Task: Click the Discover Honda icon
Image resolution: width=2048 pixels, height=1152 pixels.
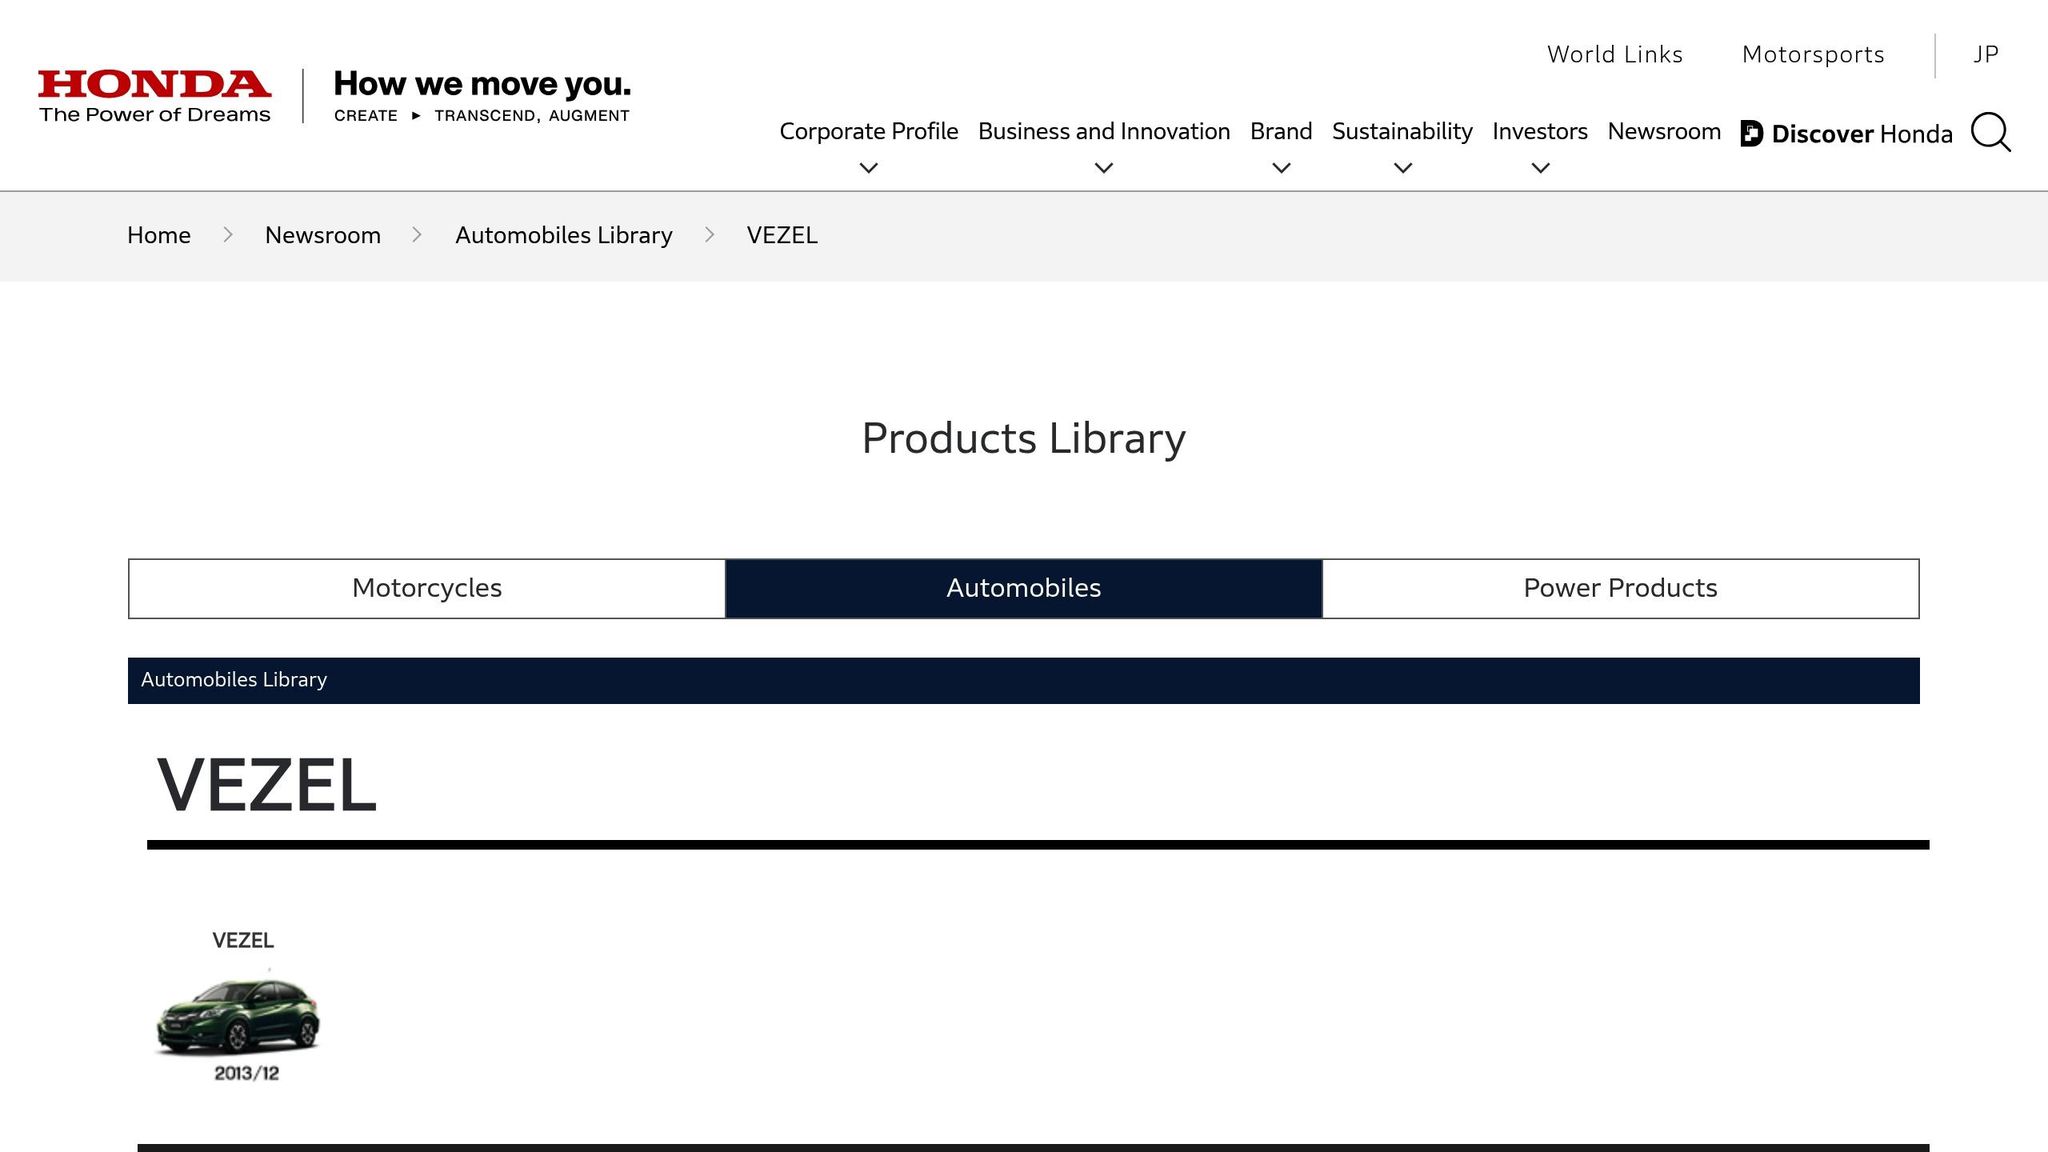Action: pos(1751,133)
